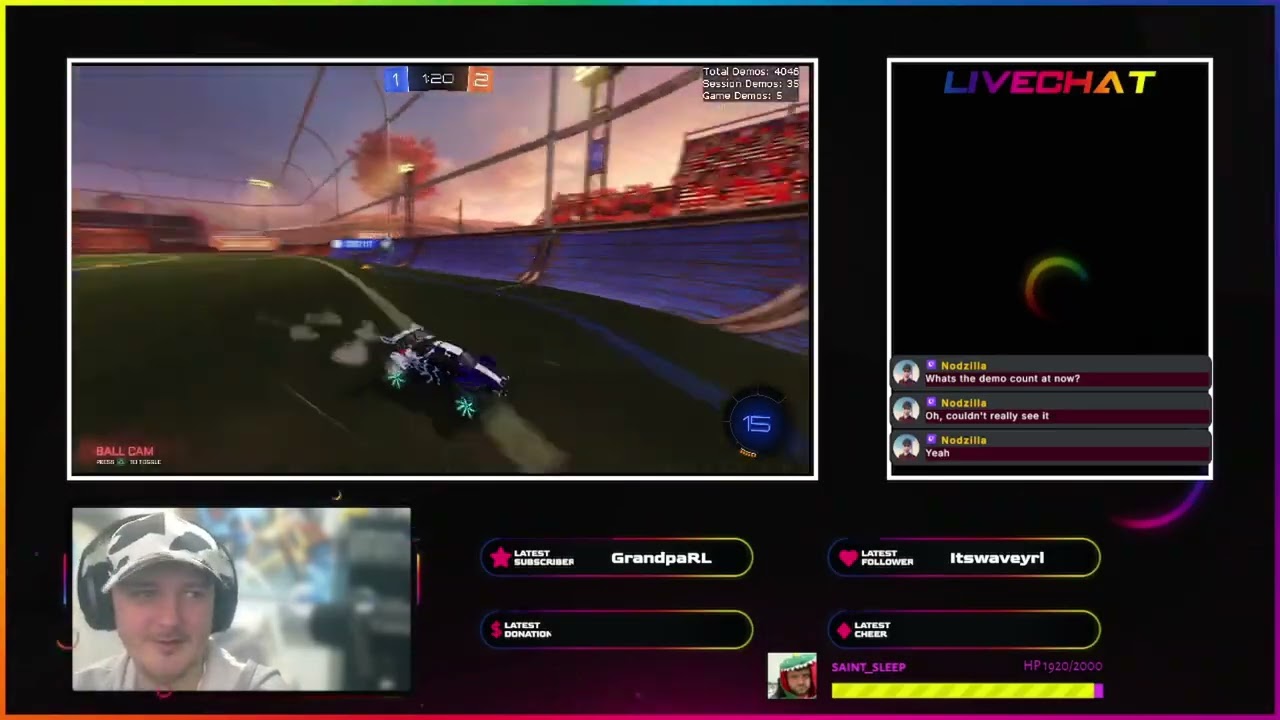Click the HP 1920/2000 text

pyautogui.click(x=1063, y=666)
